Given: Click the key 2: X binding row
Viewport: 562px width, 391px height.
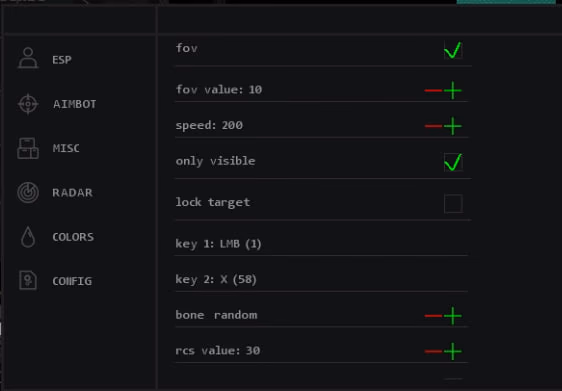Looking at the screenshot, I should (322, 280).
